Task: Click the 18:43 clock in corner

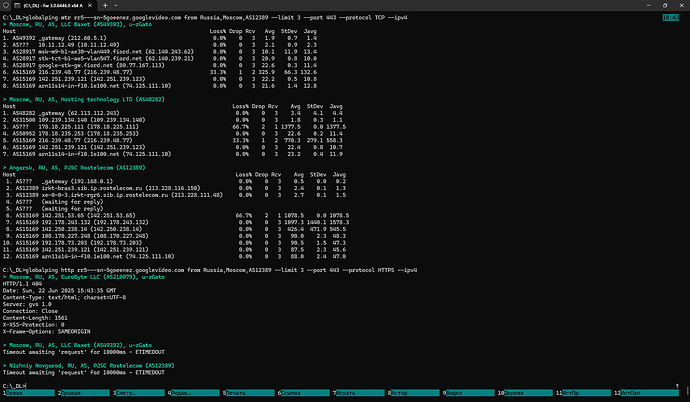Action: tap(671, 18)
